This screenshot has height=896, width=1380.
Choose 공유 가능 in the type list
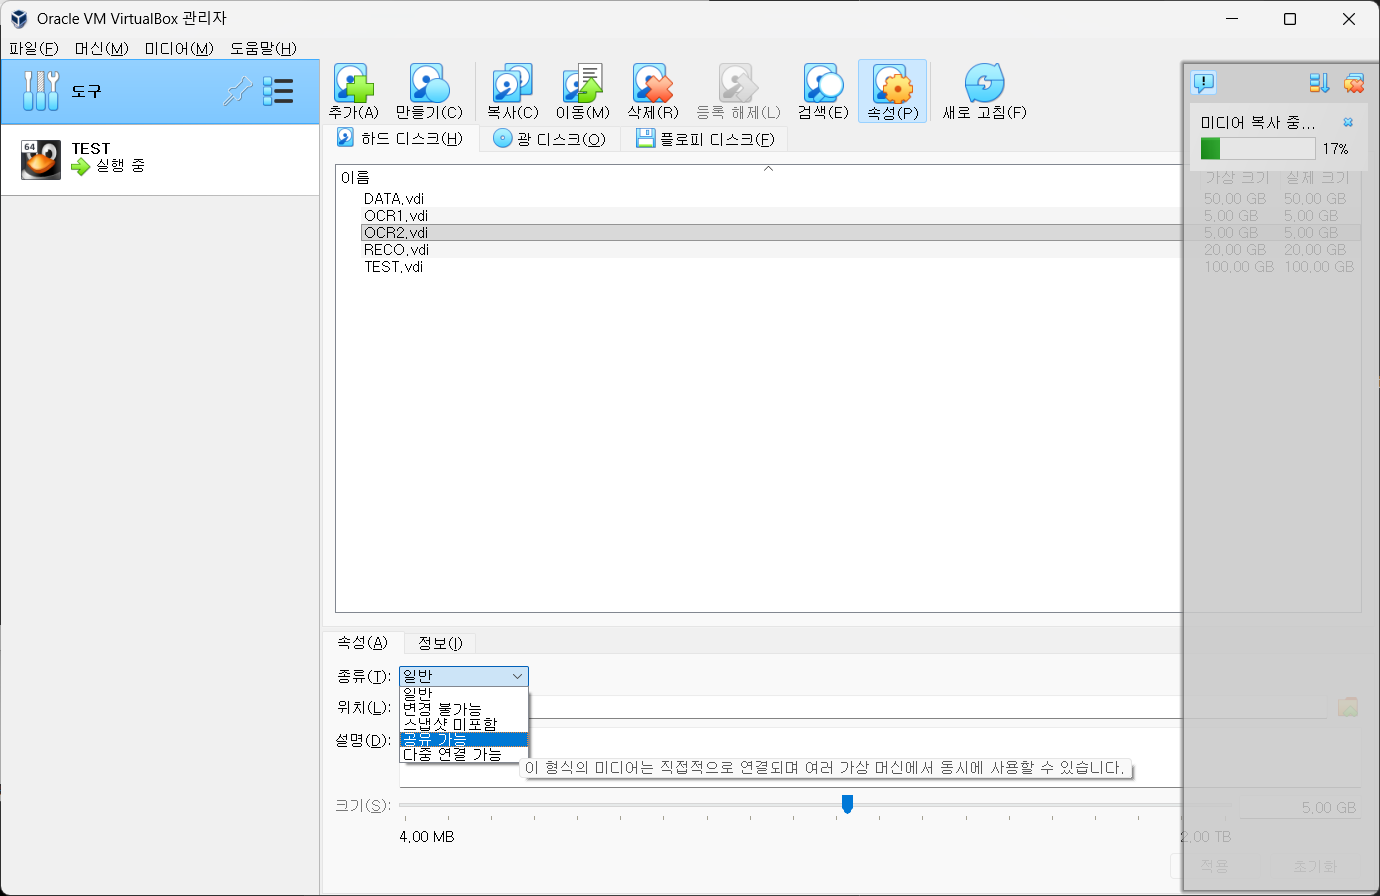point(464,739)
